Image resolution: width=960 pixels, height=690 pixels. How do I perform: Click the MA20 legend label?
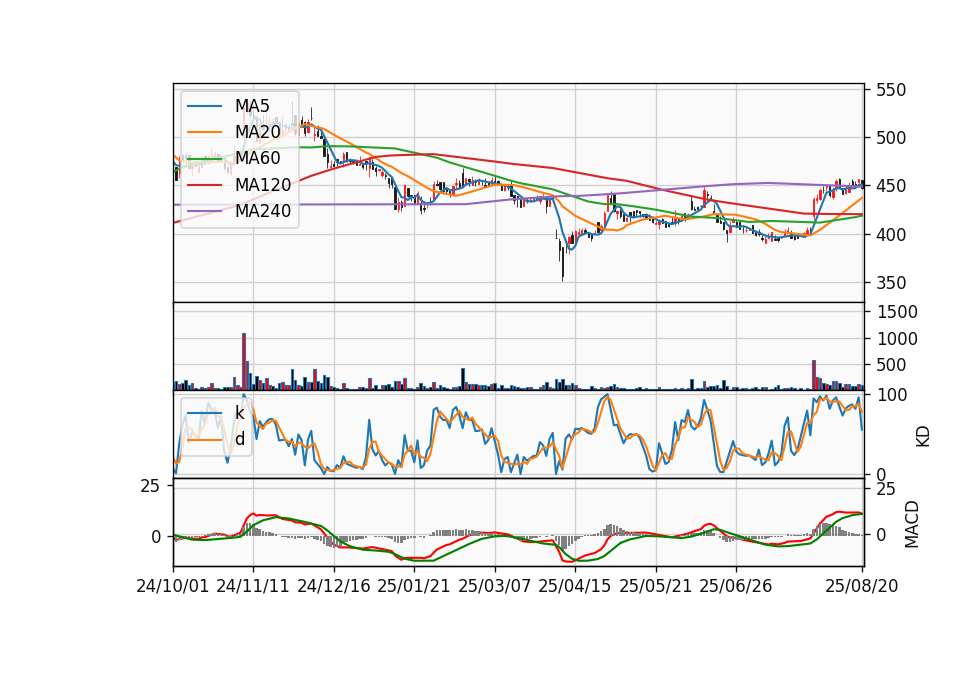pyautogui.click(x=257, y=132)
